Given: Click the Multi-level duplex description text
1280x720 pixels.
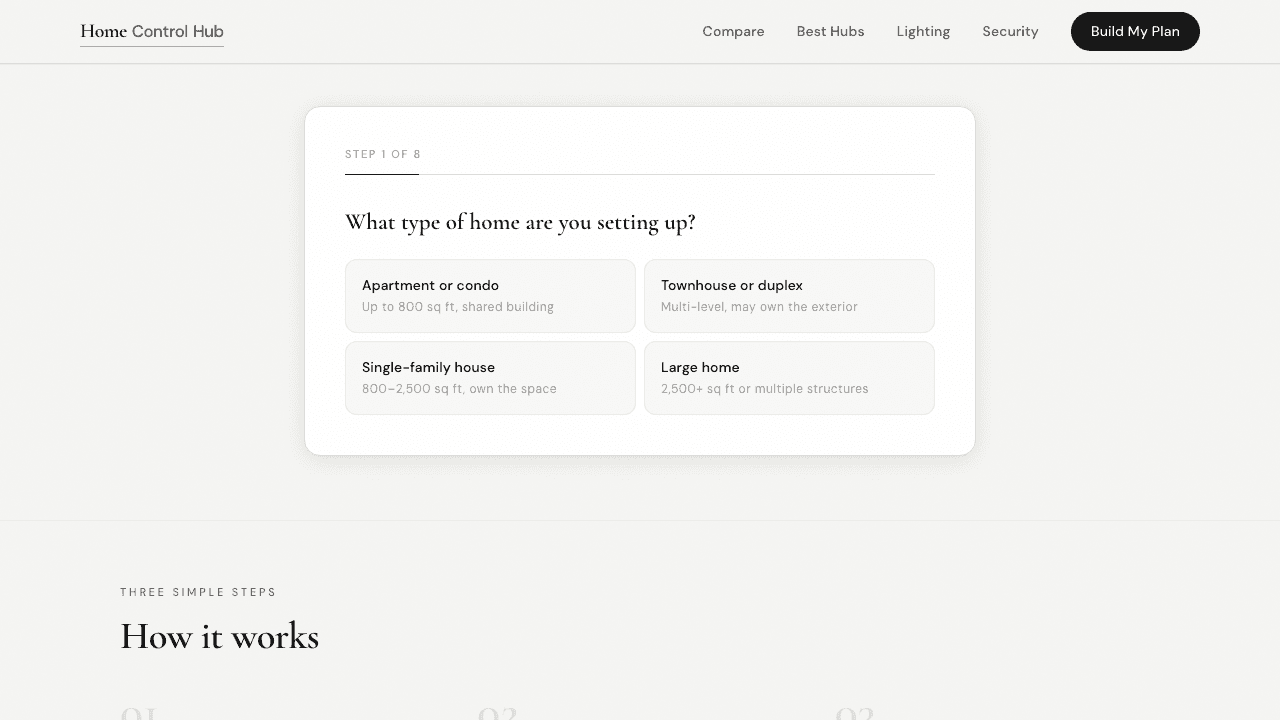Looking at the screenshot, I should pos(759,307).
